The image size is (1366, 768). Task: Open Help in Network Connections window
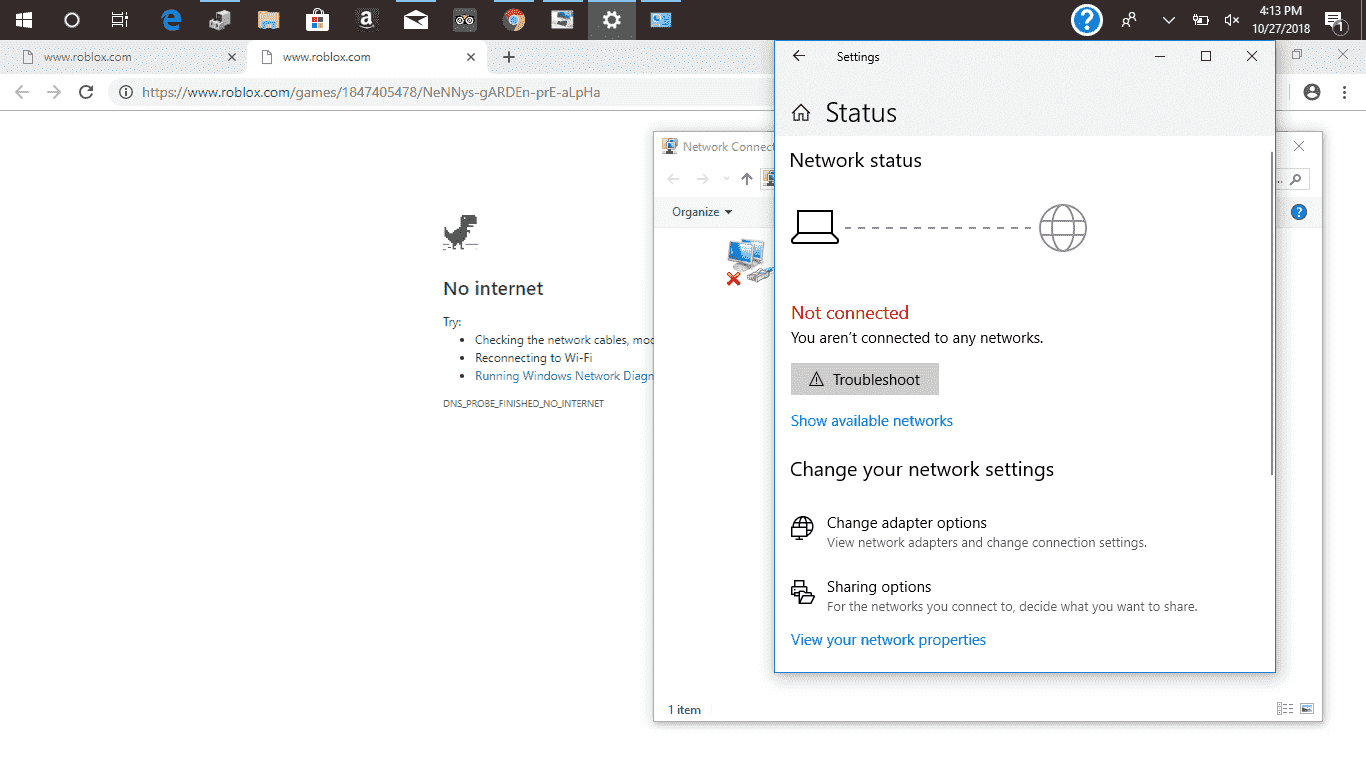pyautogui.click(x=1299, y=212)
